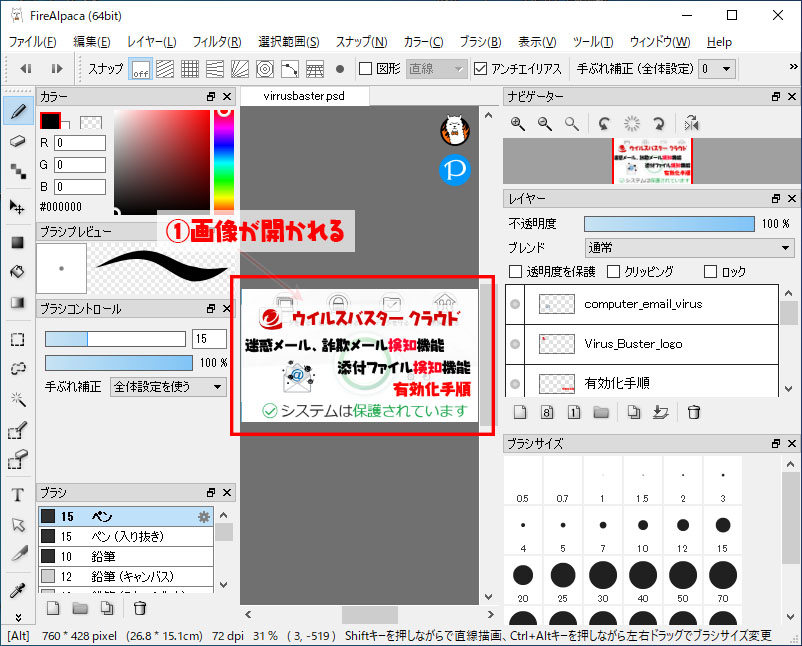Select the 鉛筆 brush size 10
This screenshot has height=646, width=802.
(126, 556)
